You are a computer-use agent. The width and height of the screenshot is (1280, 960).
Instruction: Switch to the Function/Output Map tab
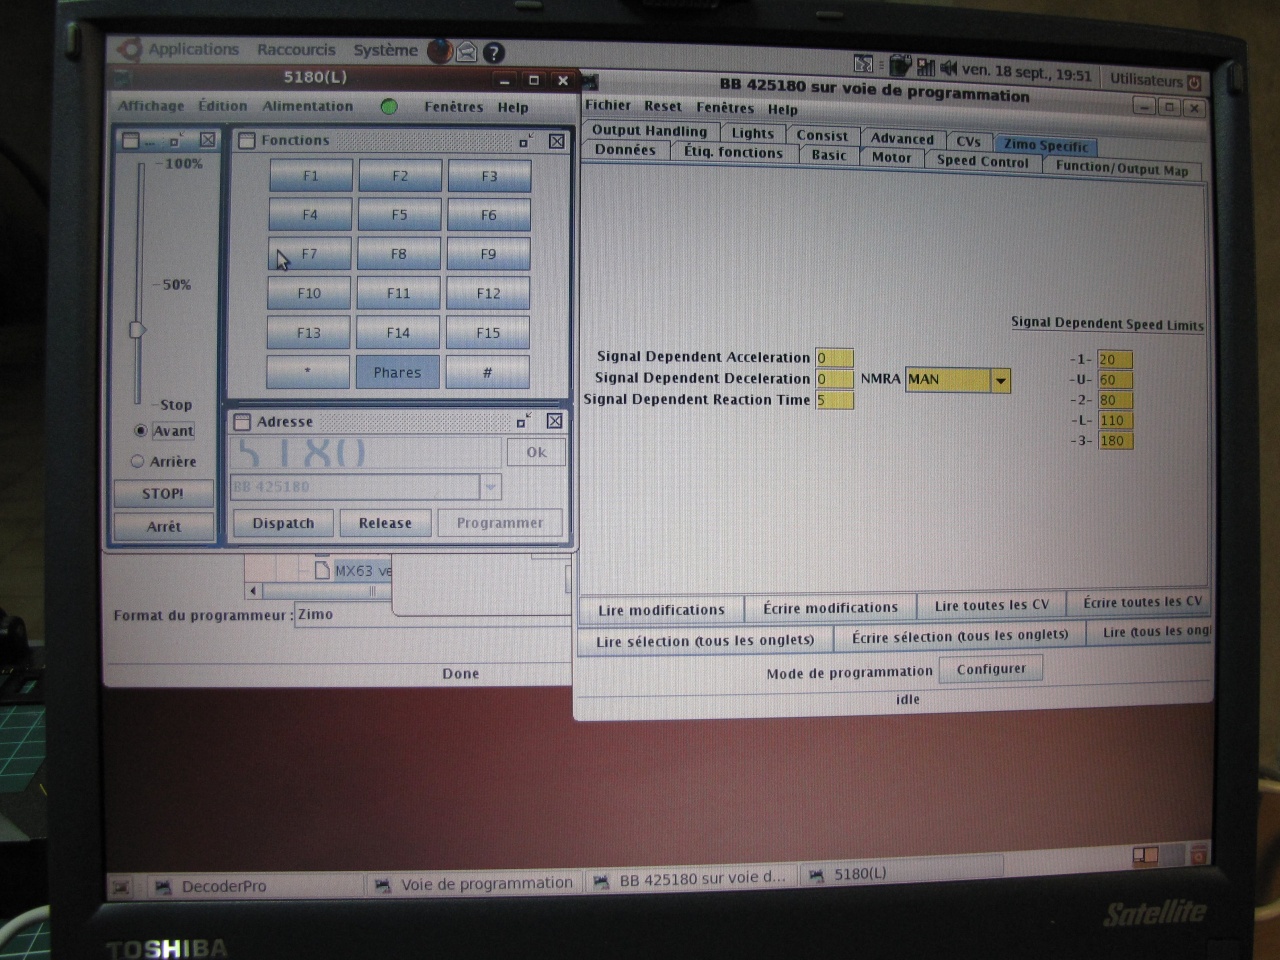pos(1122,168)
